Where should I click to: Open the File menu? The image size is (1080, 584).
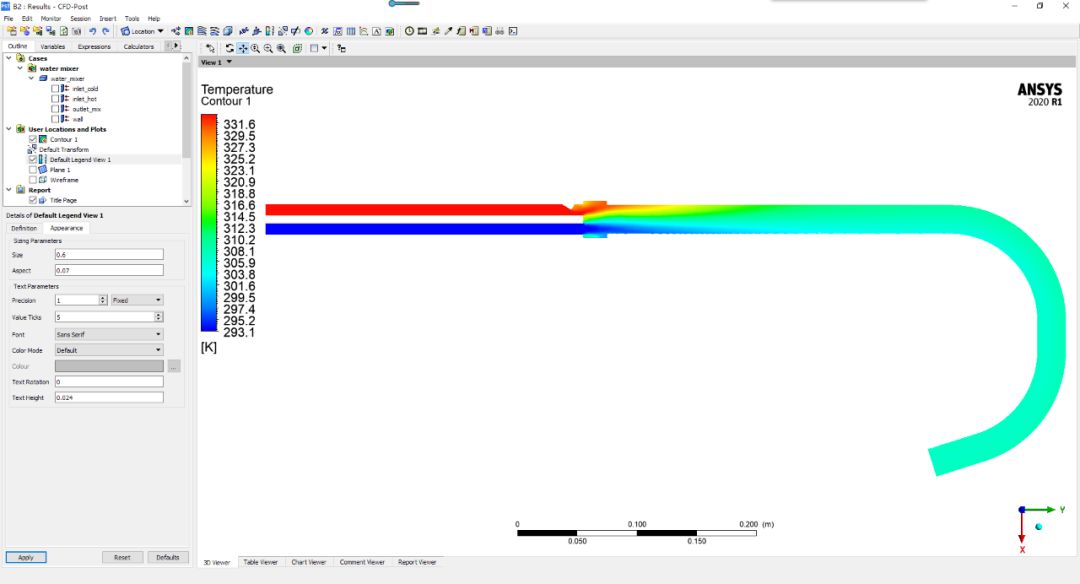point(8,19)
